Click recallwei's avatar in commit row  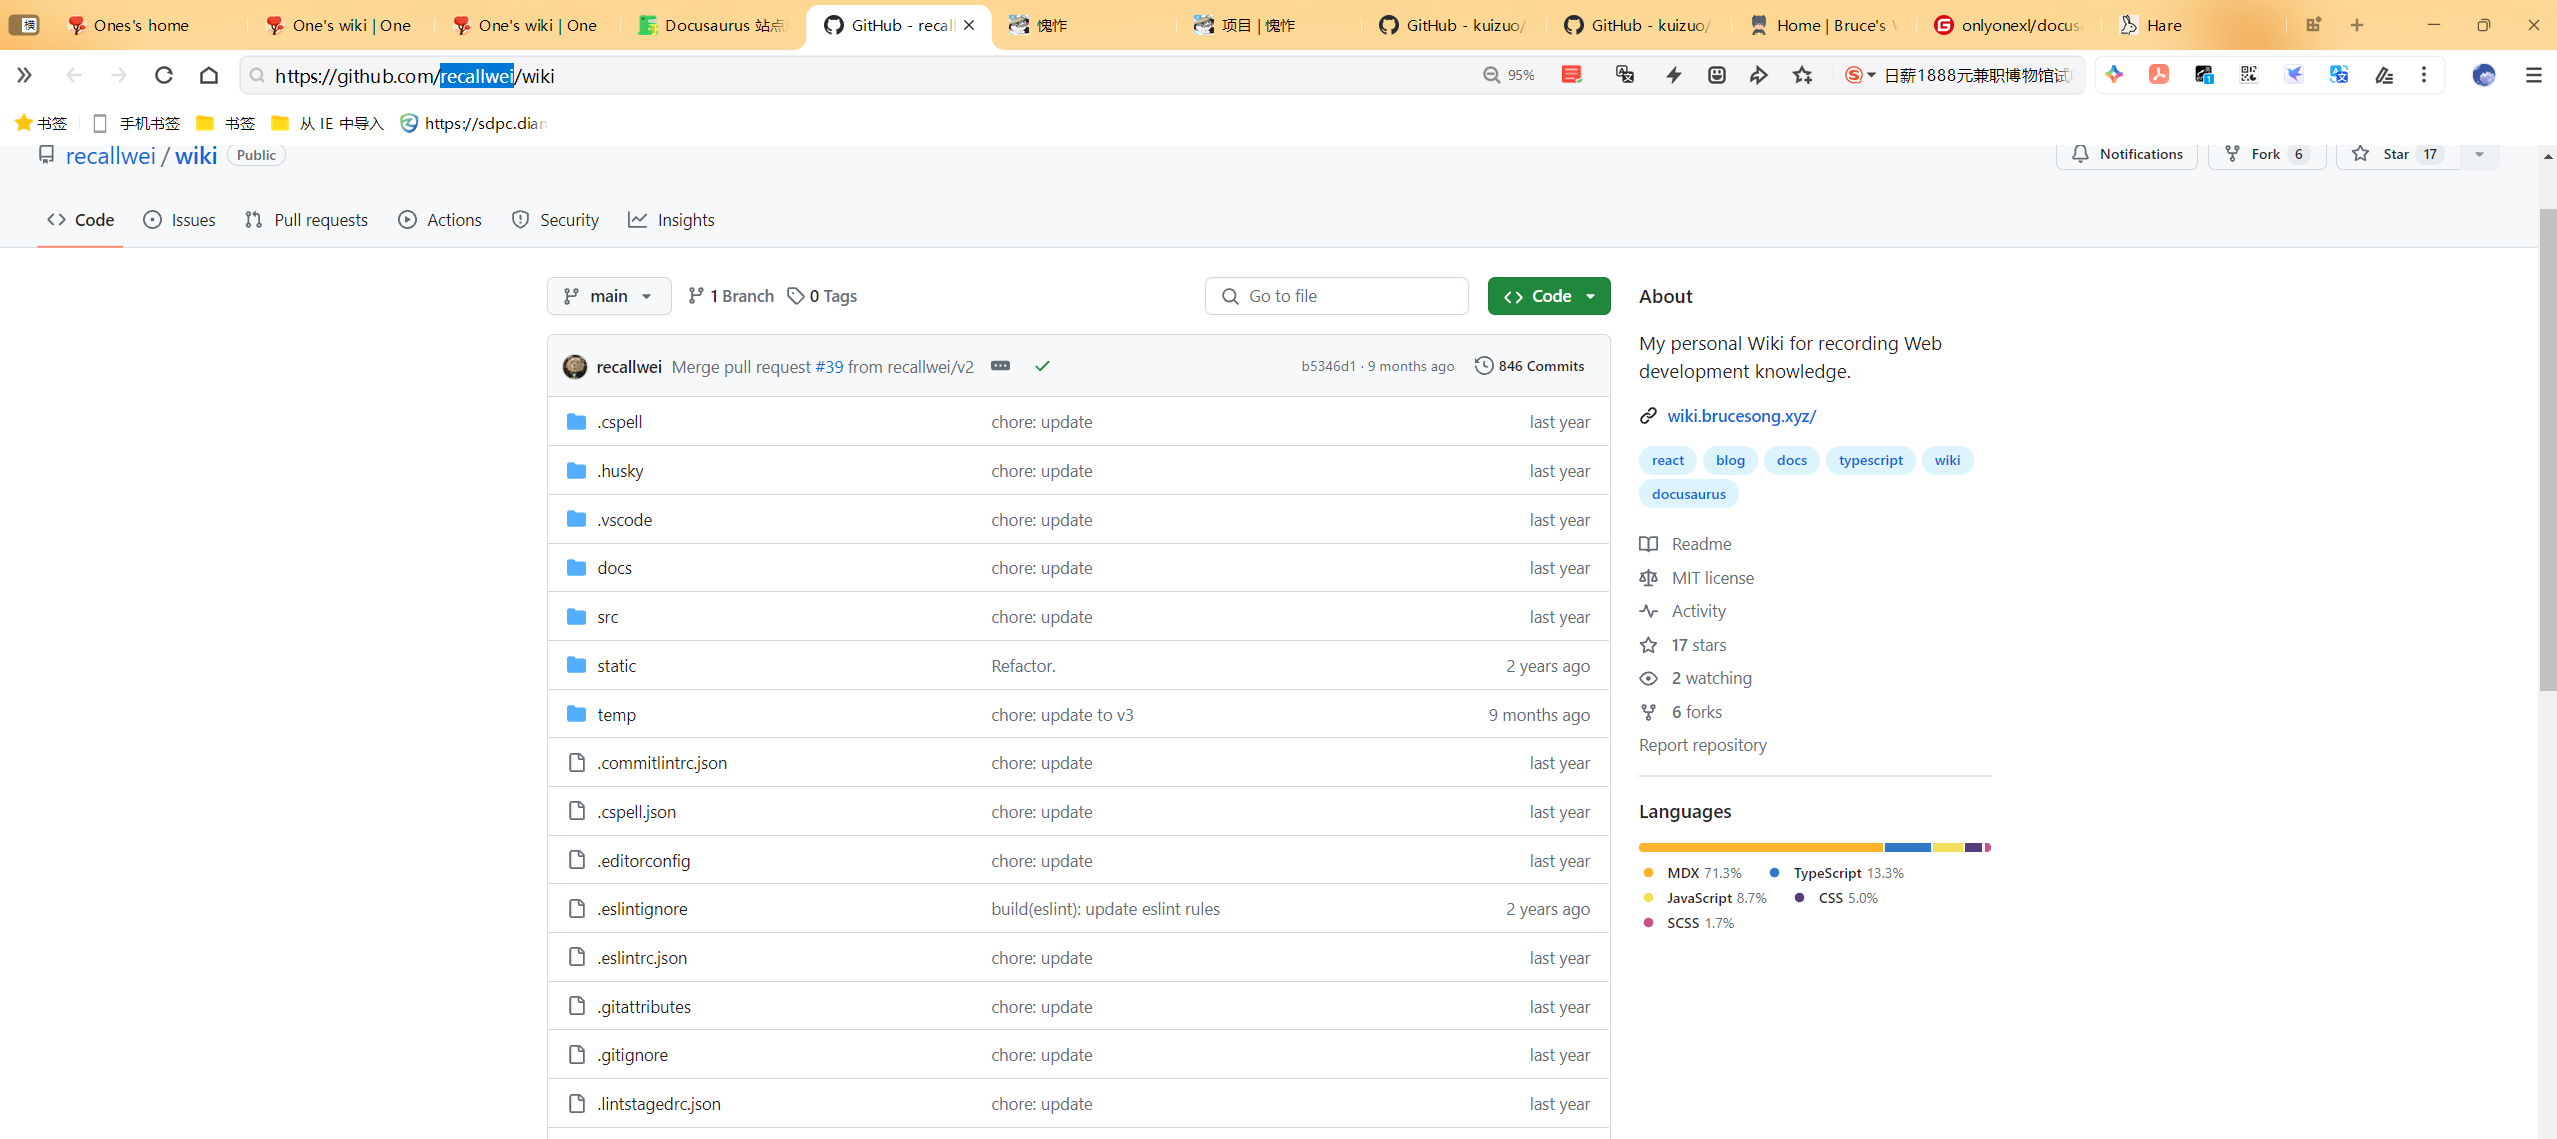click(575, 367)
